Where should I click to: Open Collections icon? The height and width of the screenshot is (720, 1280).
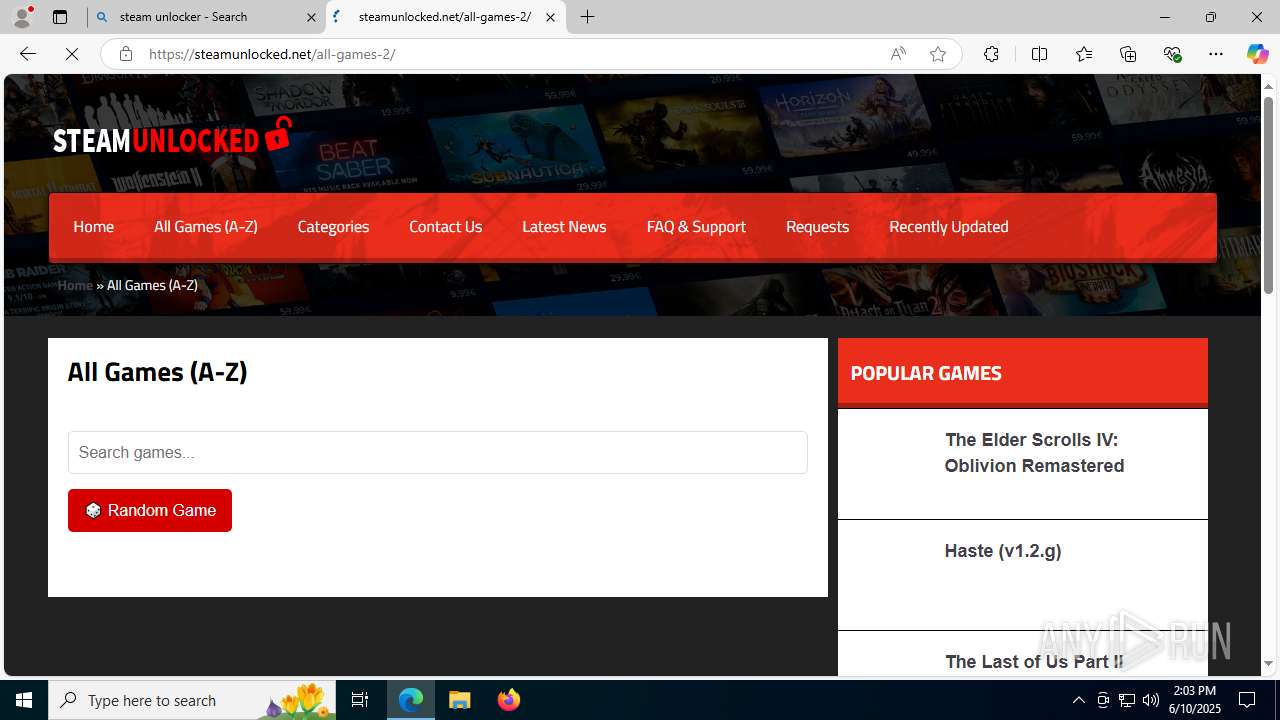click(1128, 54)
